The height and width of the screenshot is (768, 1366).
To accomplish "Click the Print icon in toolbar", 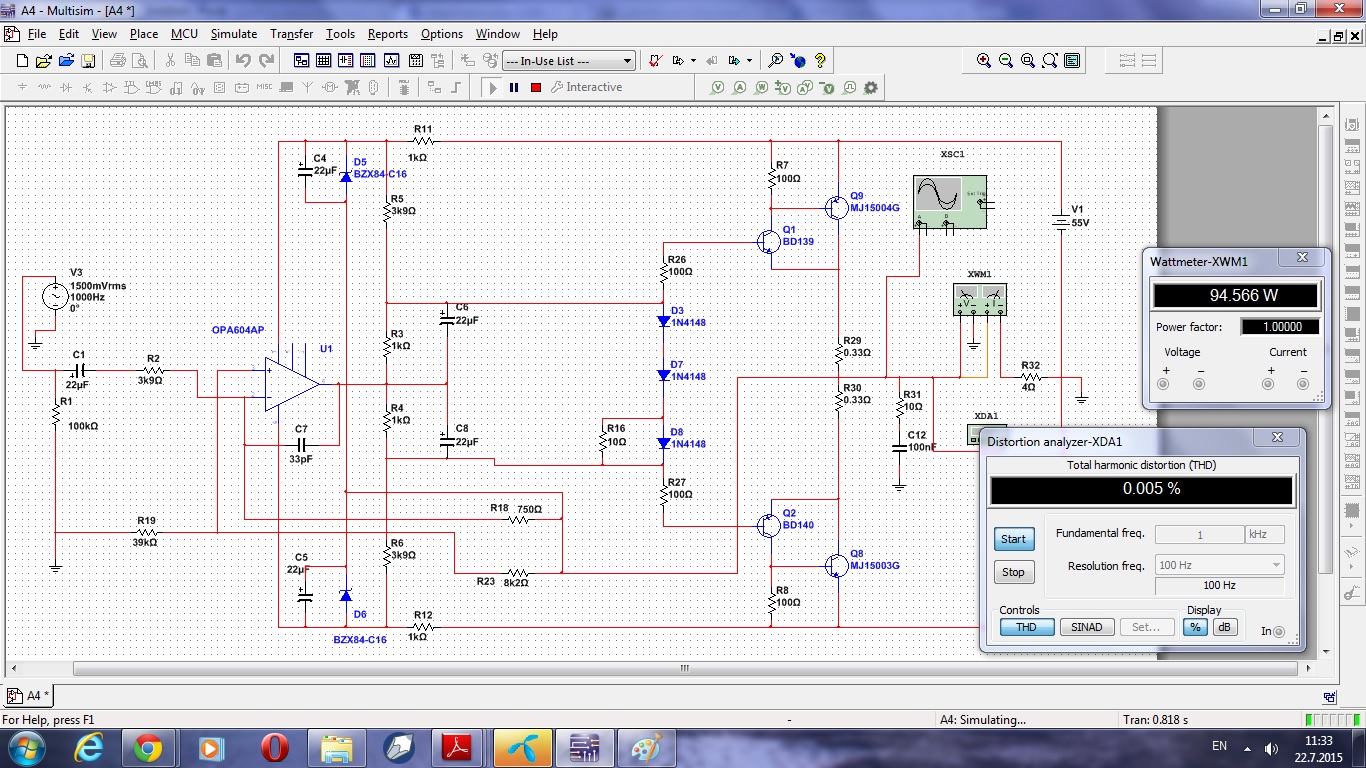I will 118,61.
